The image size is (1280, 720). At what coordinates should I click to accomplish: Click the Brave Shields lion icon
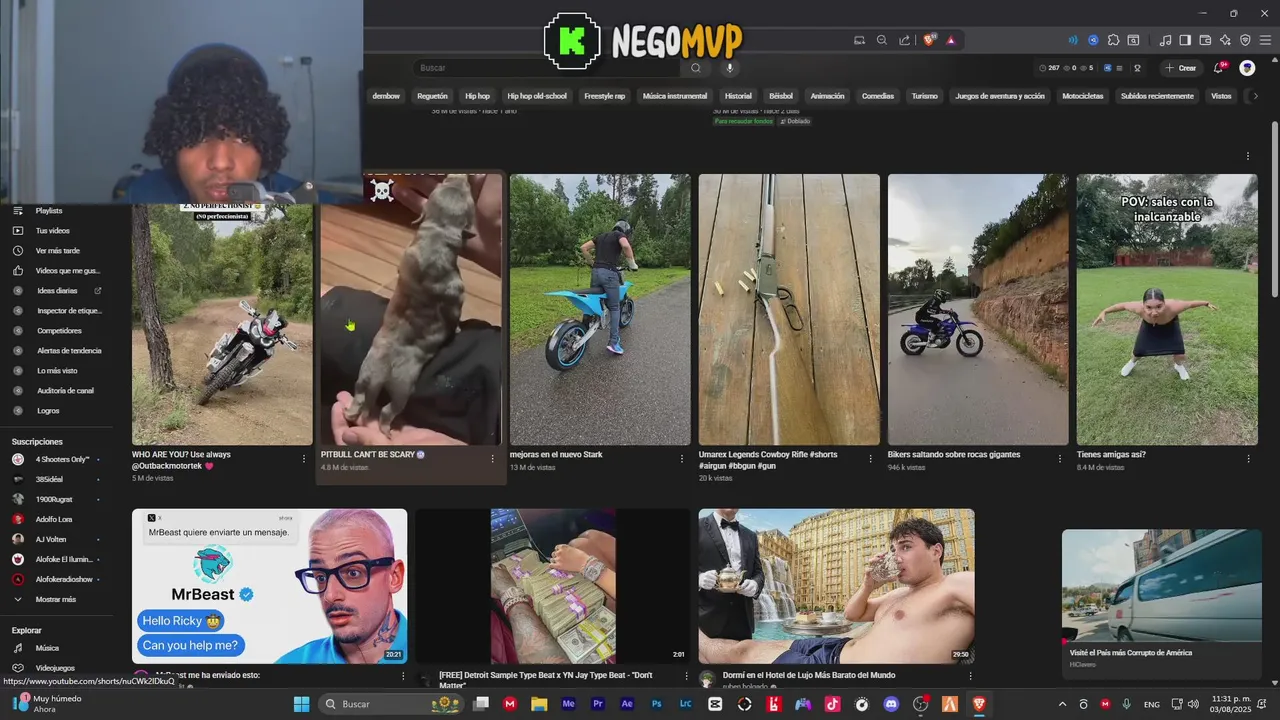click(929, 40)
